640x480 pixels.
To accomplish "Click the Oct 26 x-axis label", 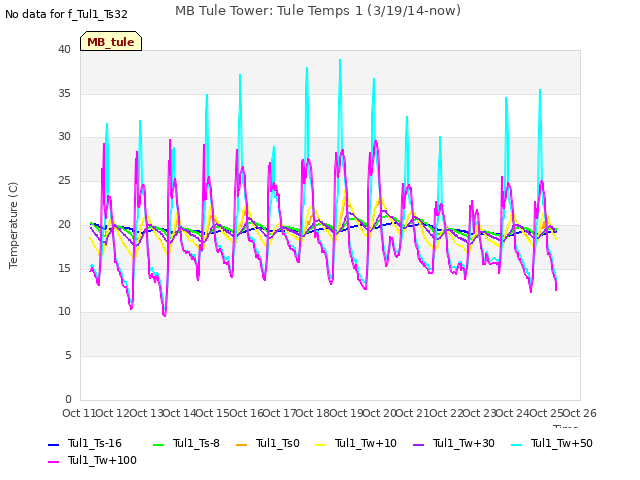I will [x=580, y=413].
